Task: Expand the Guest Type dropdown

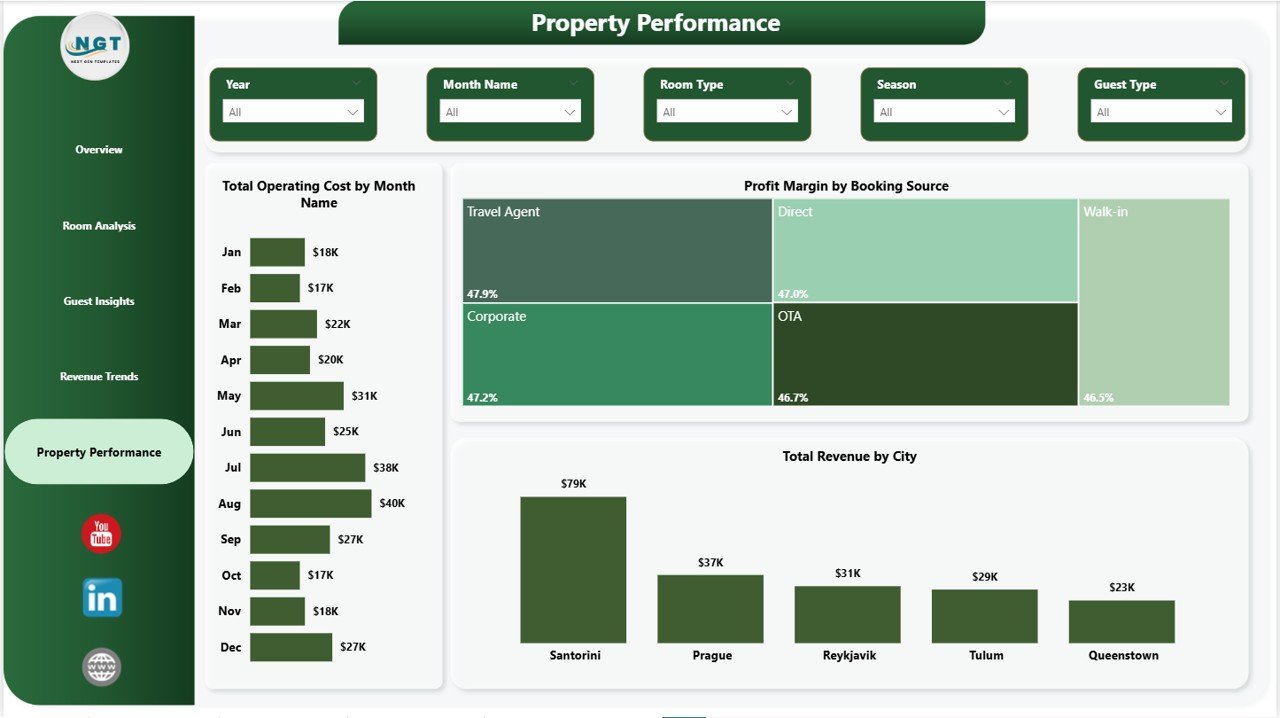Action: tap(1161, 112)
